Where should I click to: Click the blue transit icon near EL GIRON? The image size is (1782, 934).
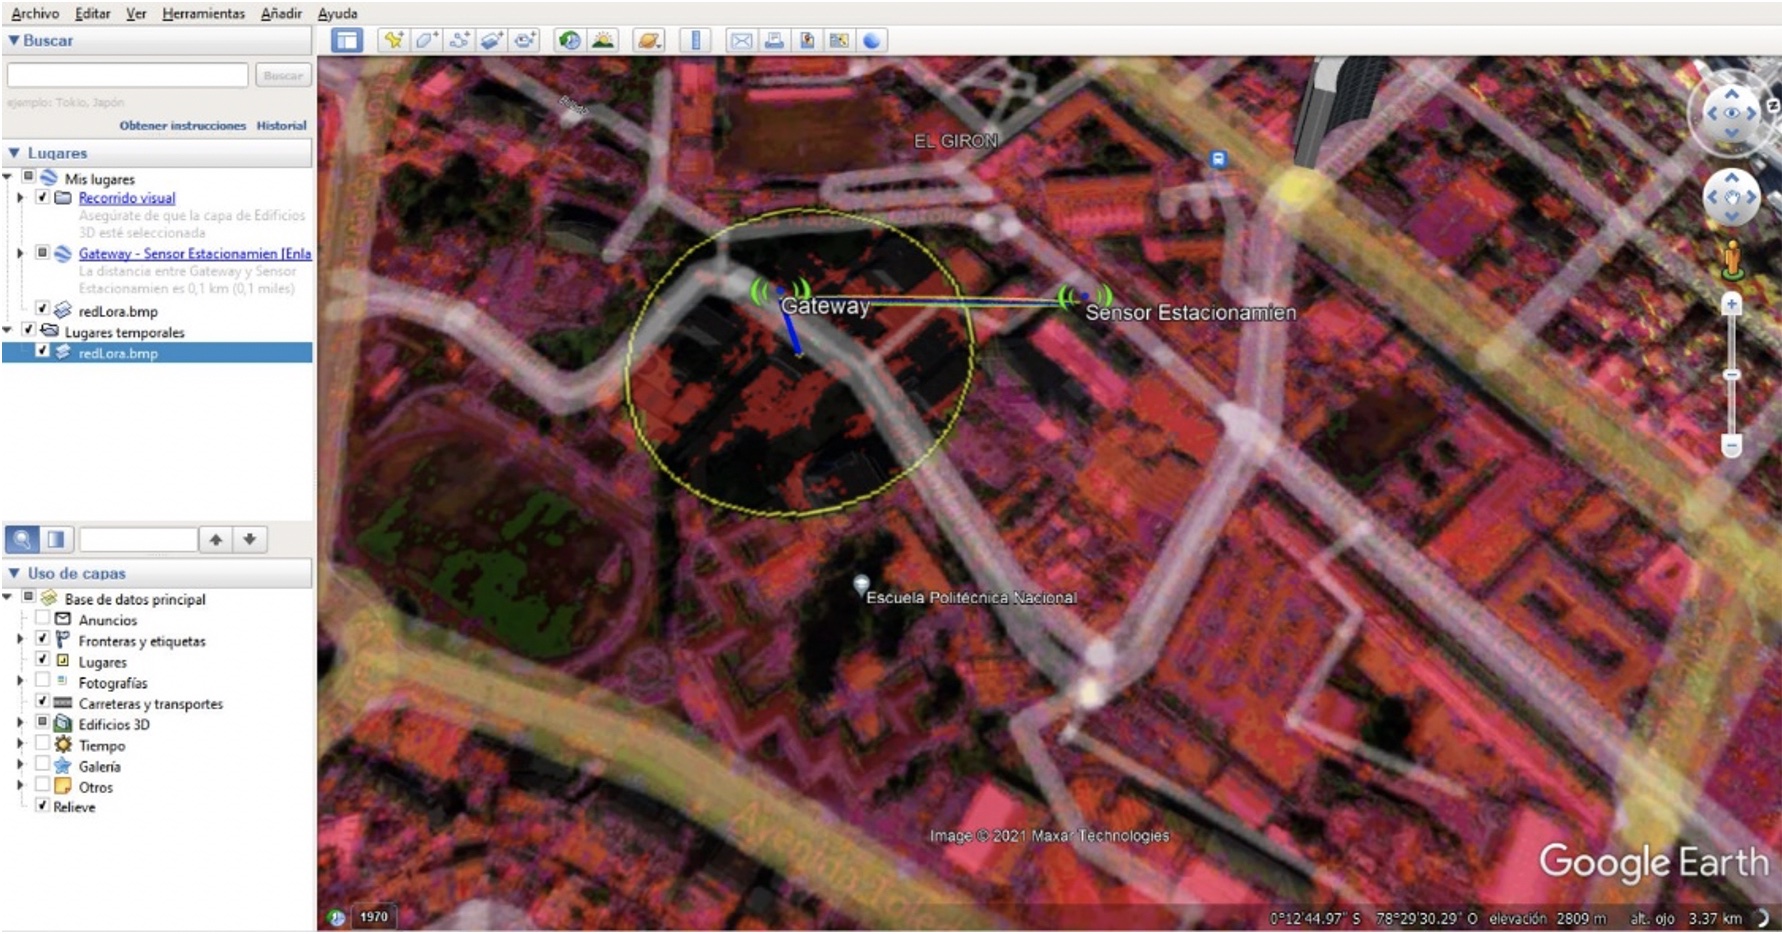[1218, 159]
